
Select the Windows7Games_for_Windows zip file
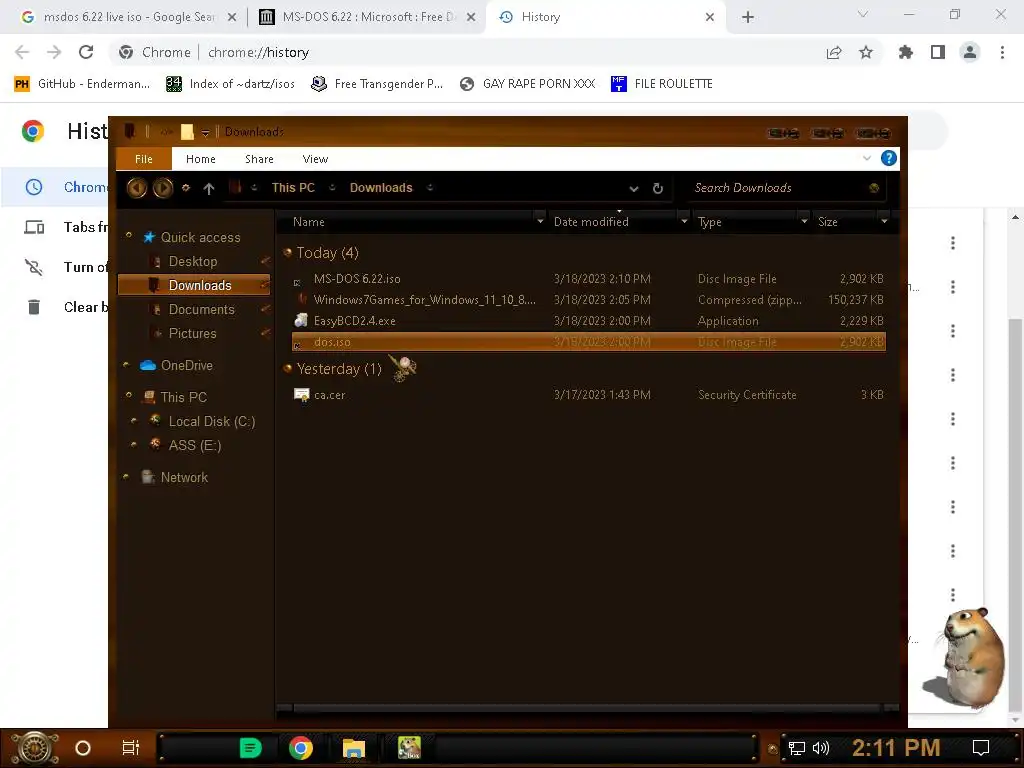[588, 300]
